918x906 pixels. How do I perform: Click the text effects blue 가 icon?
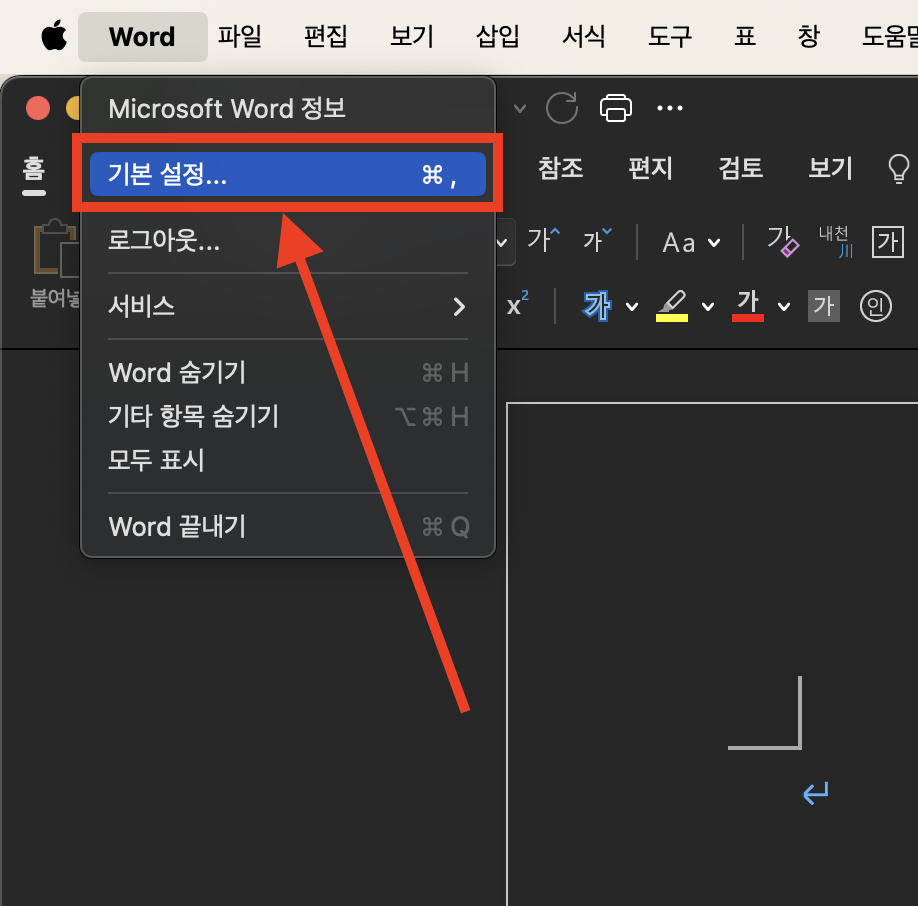point(597,306)
